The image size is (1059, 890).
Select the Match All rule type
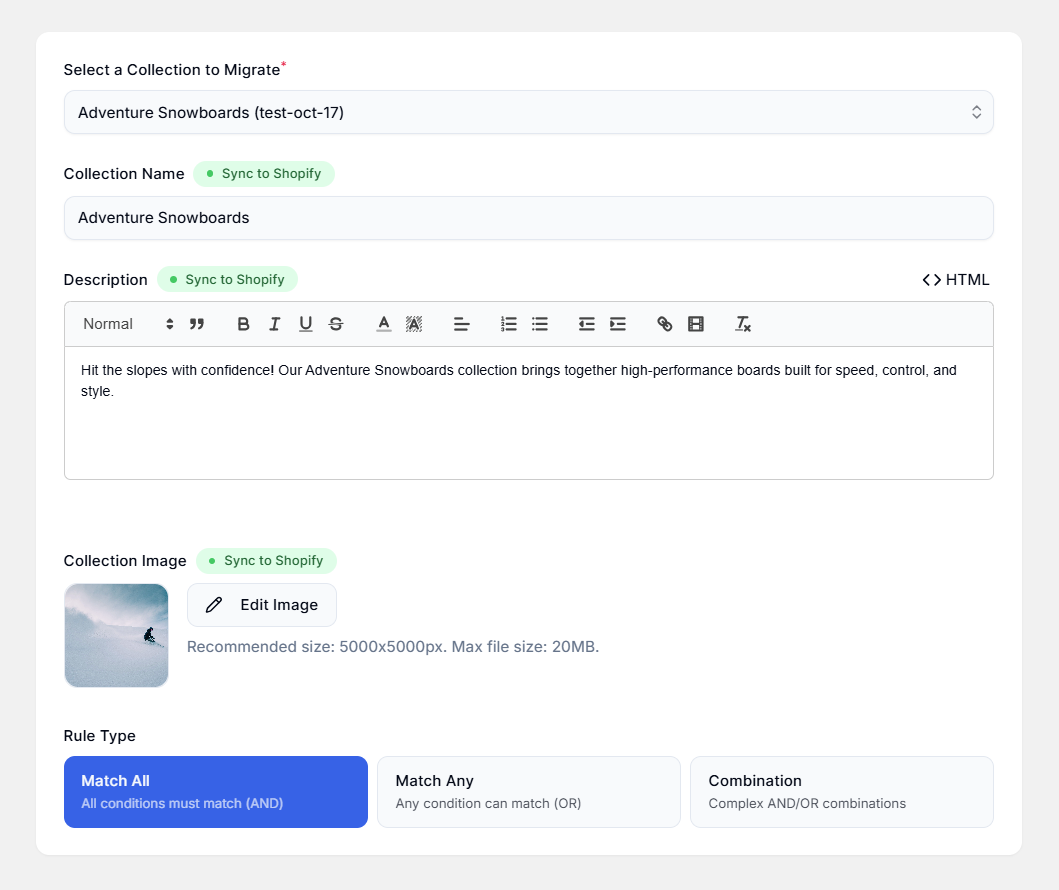[215, 791]
